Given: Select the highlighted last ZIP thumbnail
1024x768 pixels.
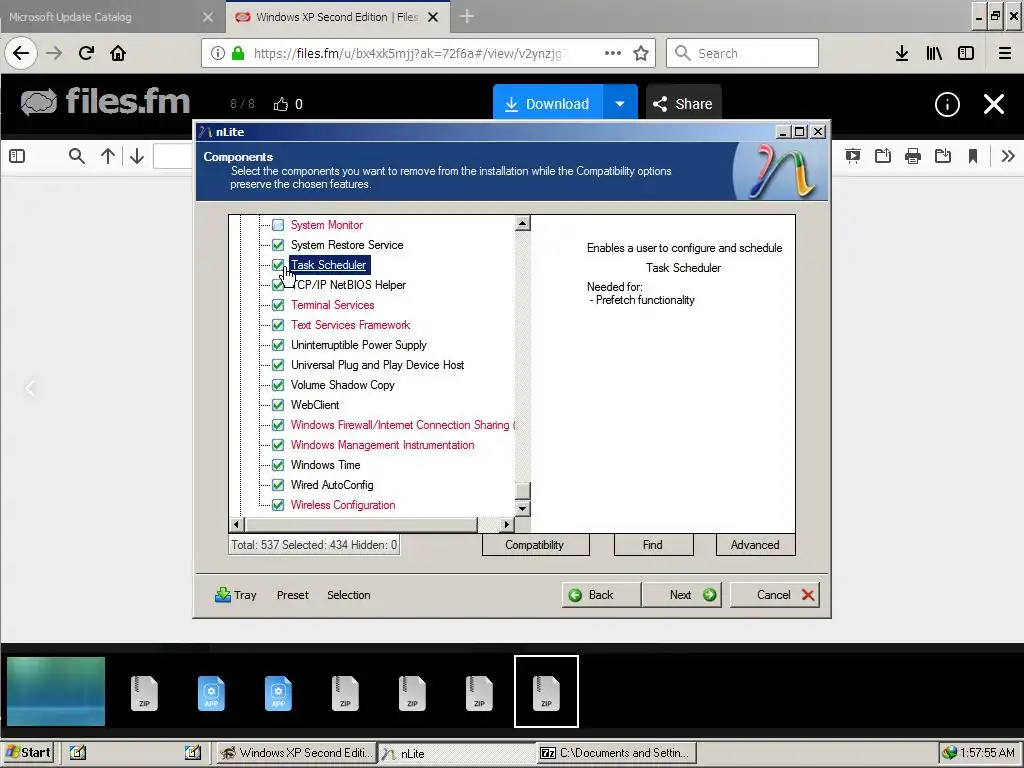Looking at the screenshot, I should (547, 691).
